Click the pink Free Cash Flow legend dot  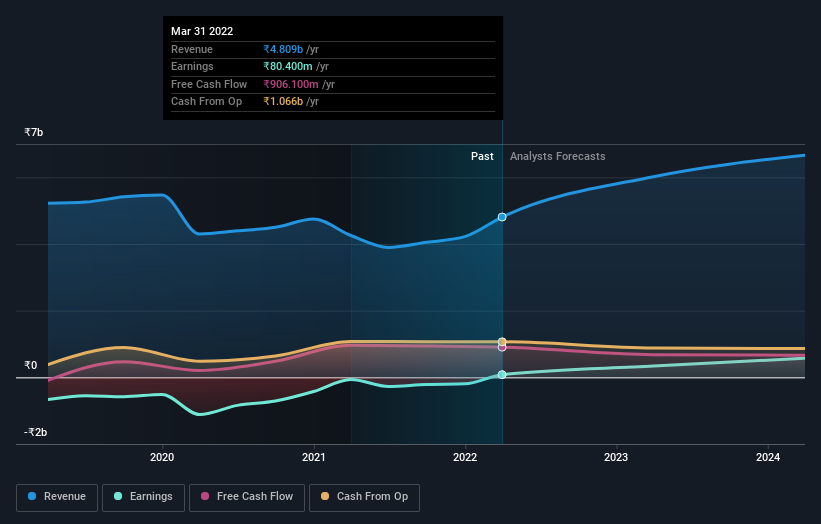tap(205, 496)
